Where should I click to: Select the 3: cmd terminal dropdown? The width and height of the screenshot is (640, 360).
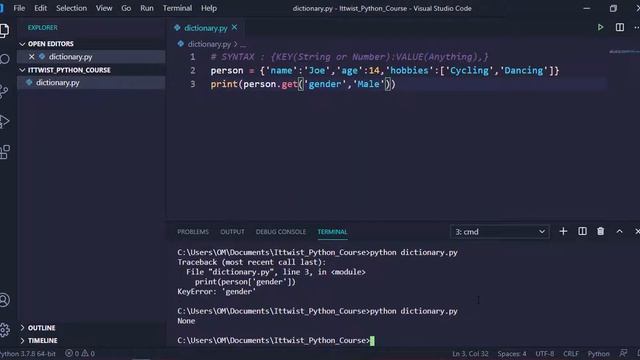point(500,232)
